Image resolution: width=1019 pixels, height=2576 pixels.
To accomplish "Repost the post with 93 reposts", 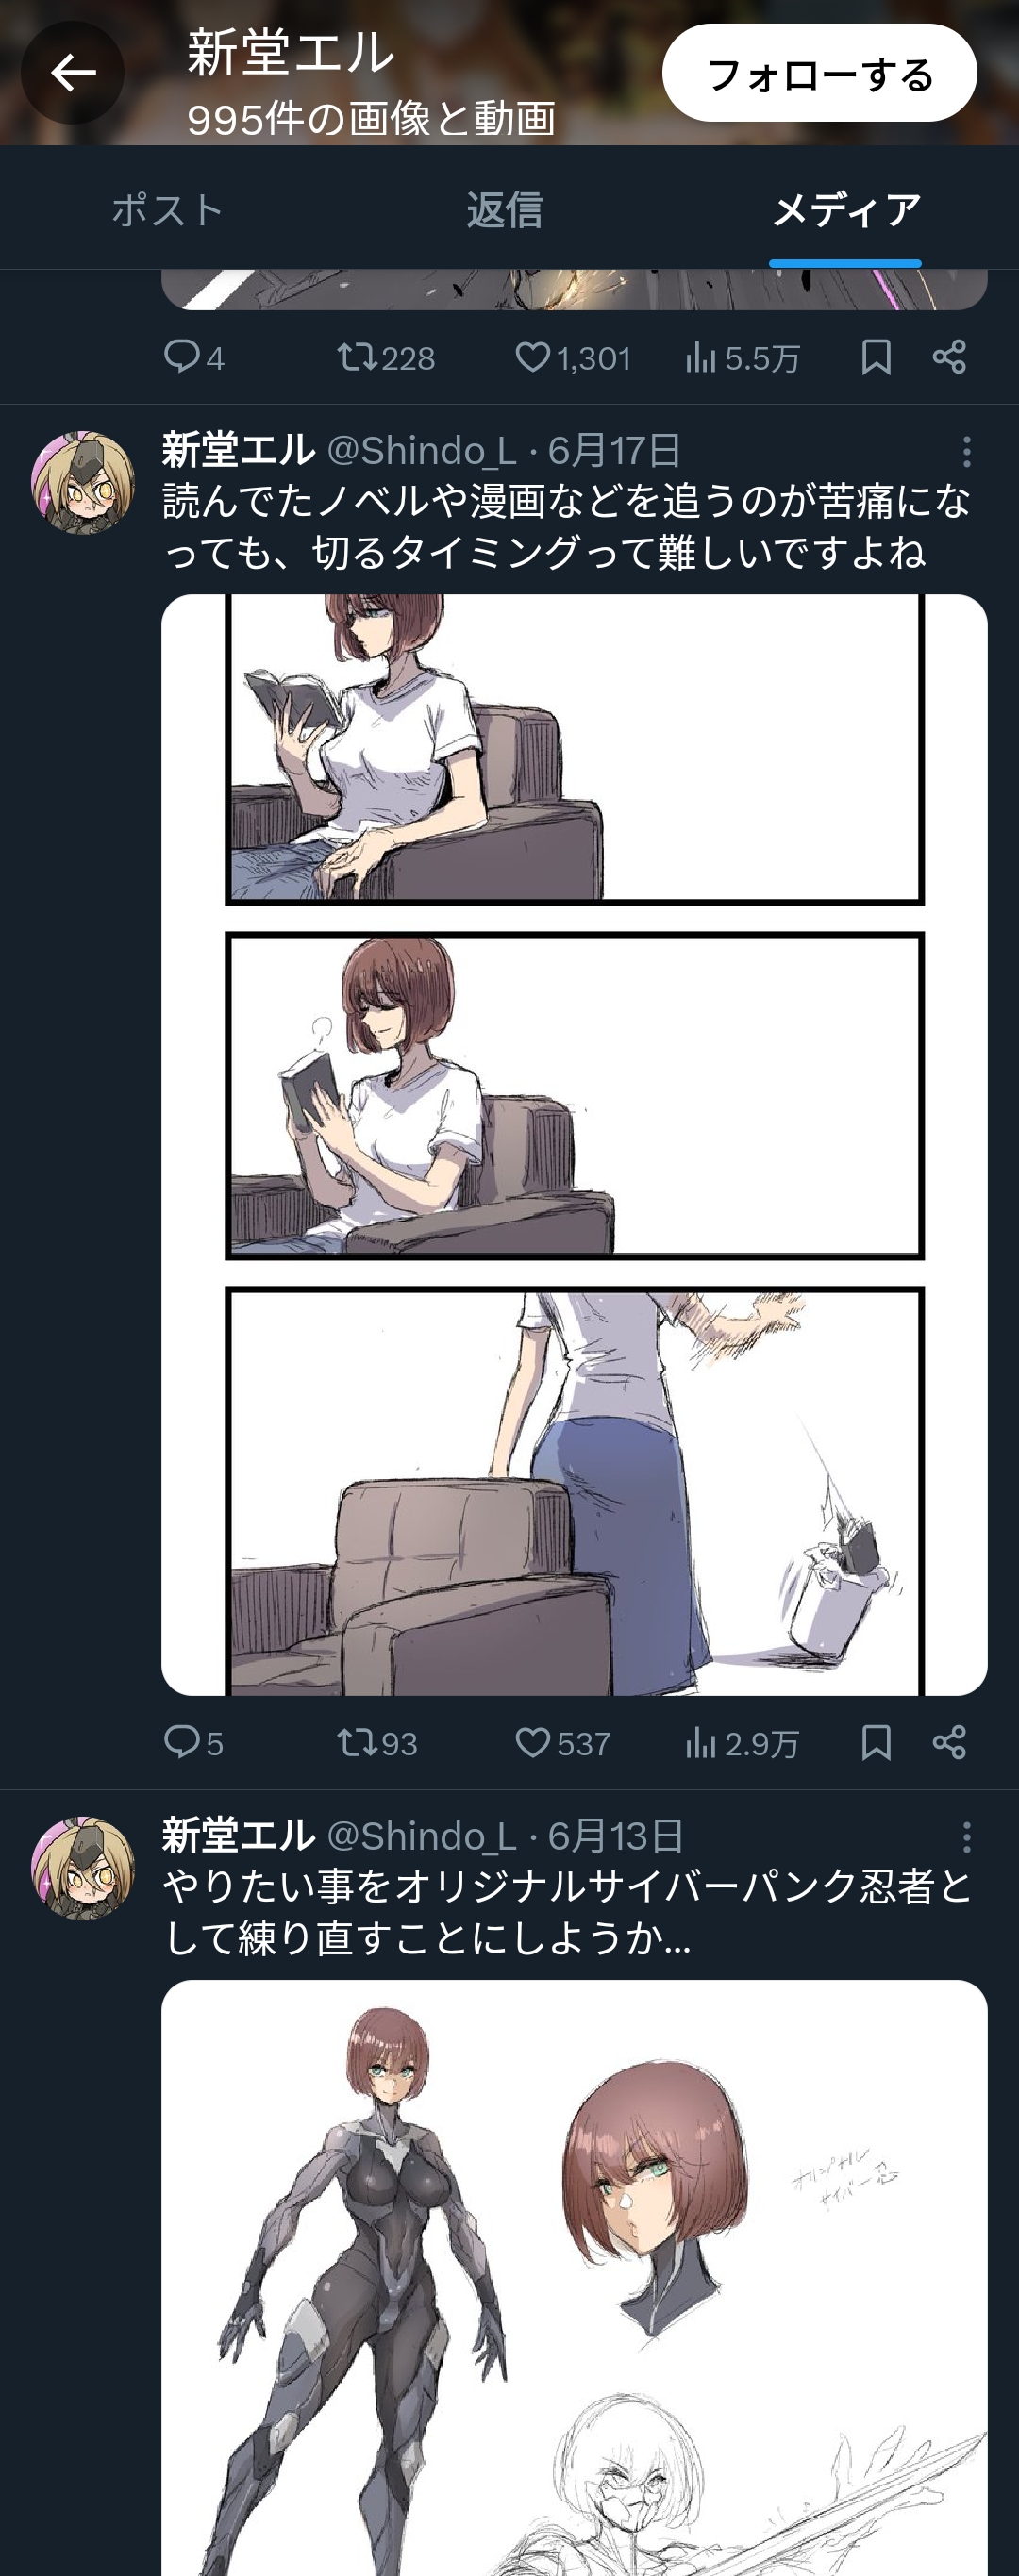I will (354, 1743).
